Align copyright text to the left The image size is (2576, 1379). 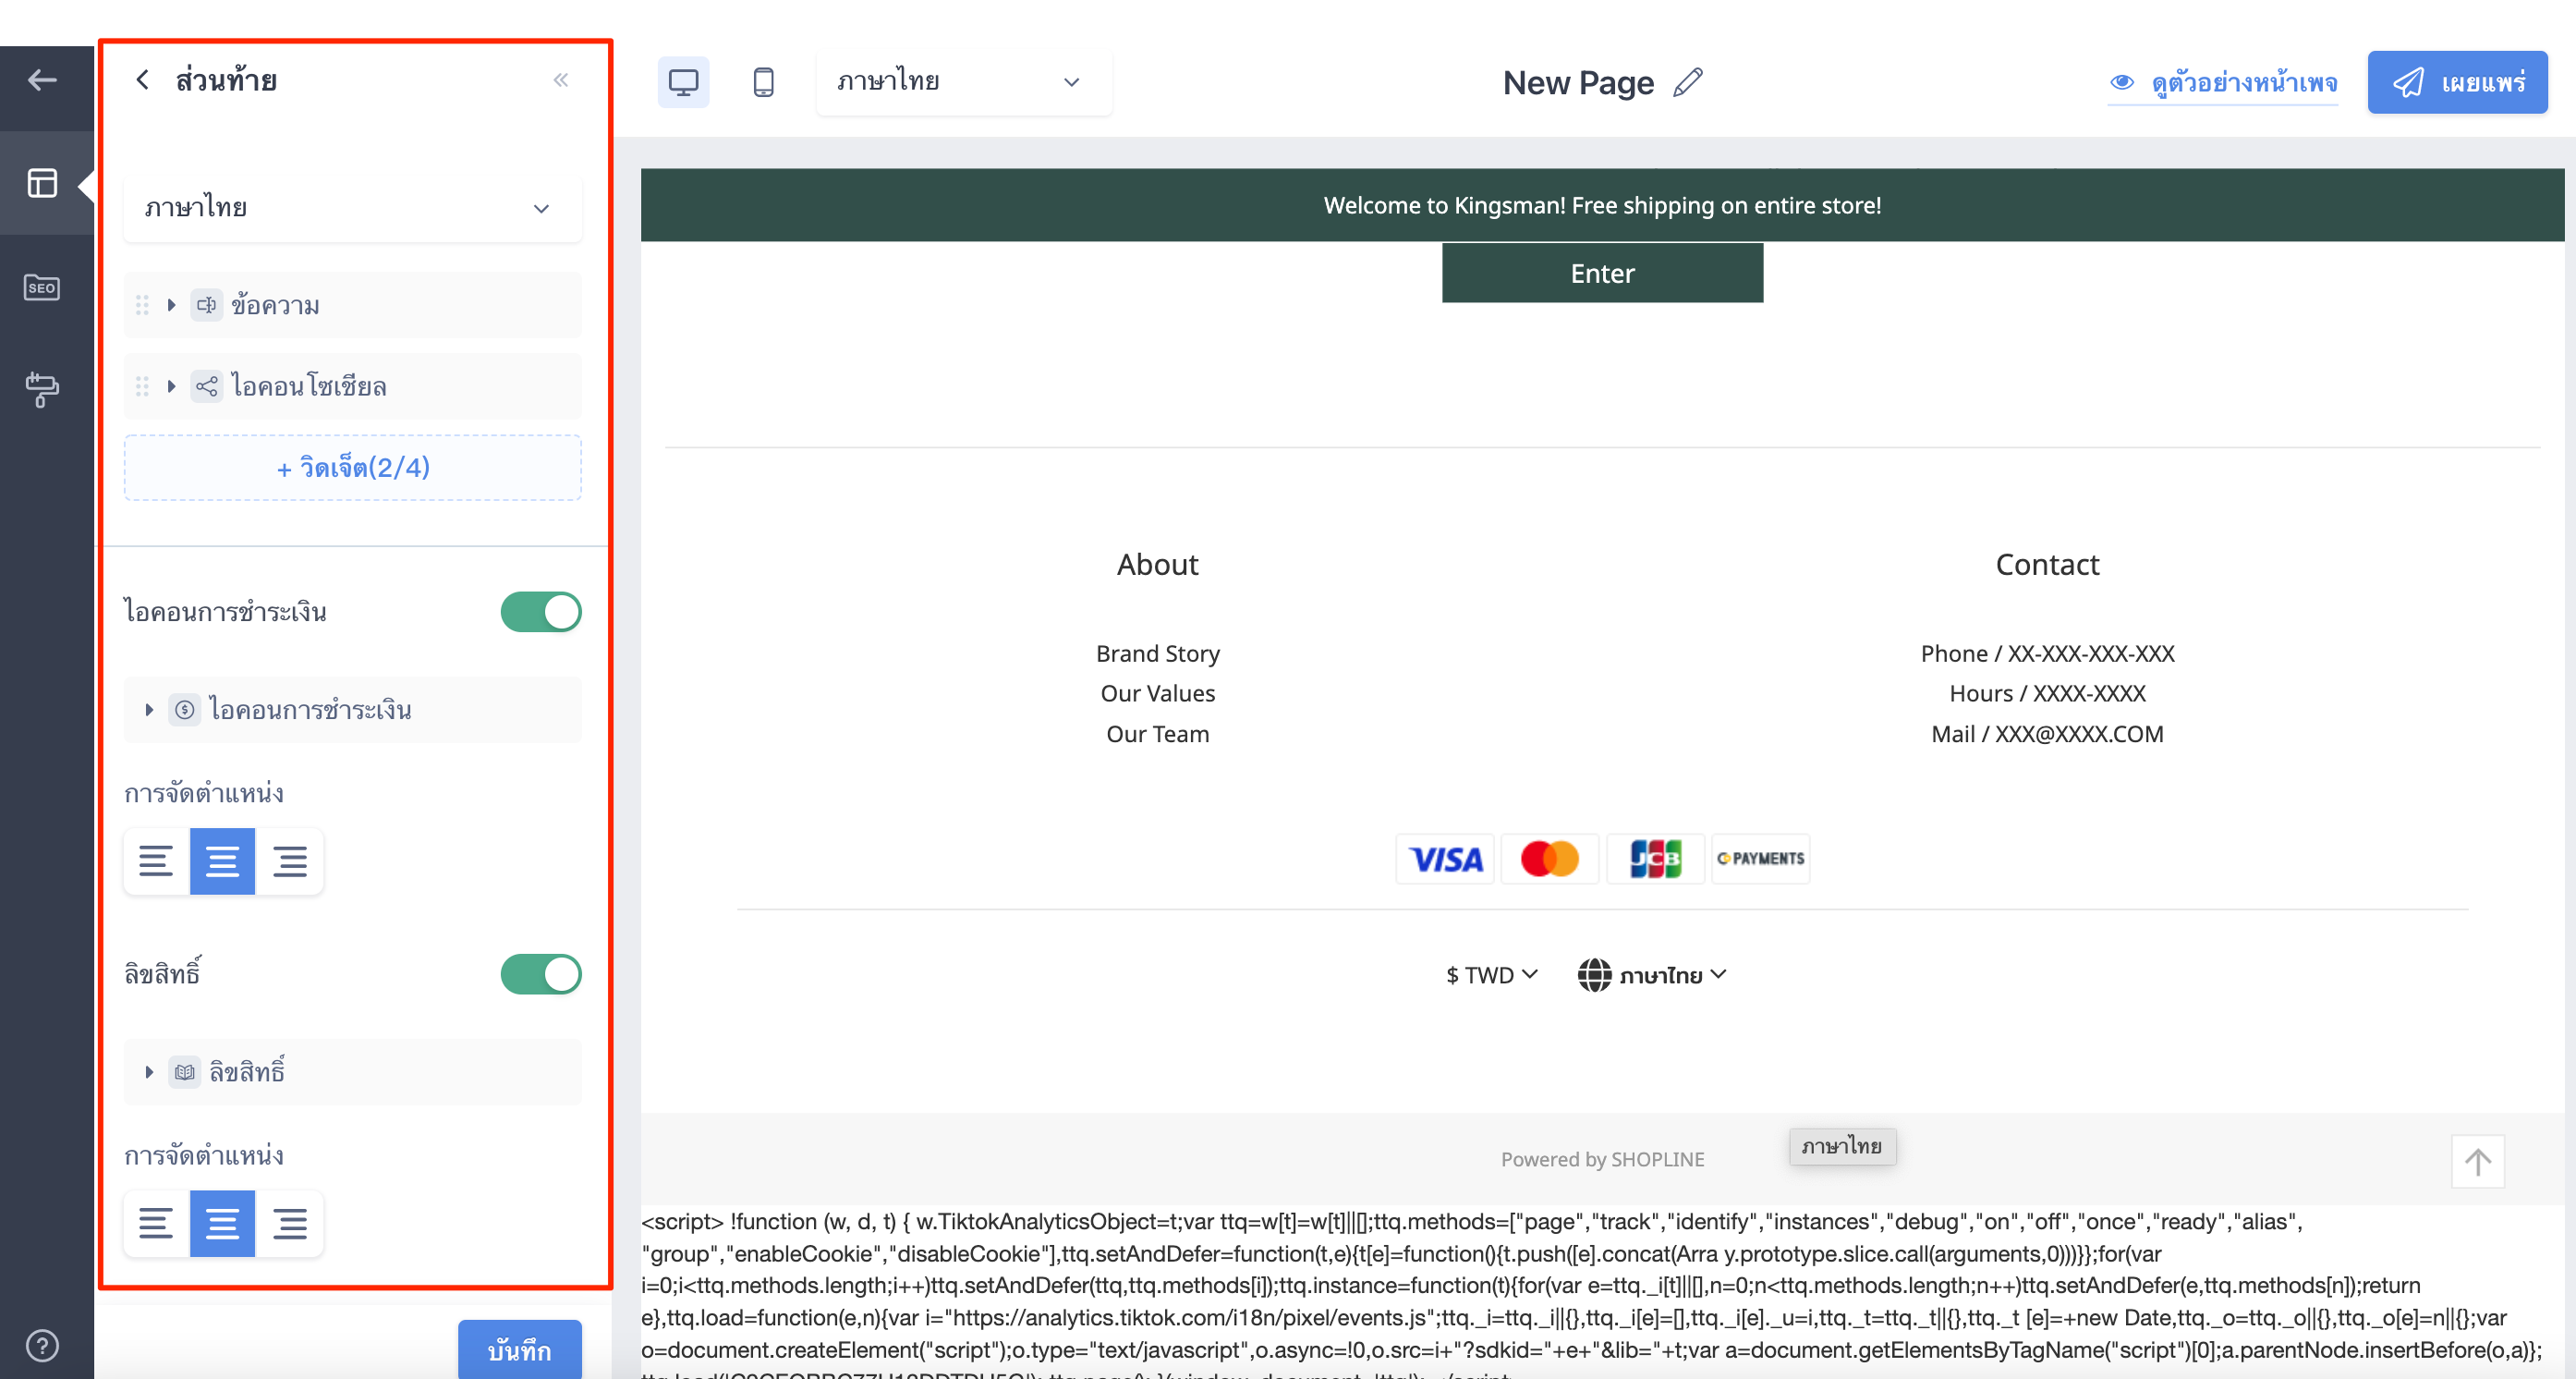click(x=156, y=1223)
